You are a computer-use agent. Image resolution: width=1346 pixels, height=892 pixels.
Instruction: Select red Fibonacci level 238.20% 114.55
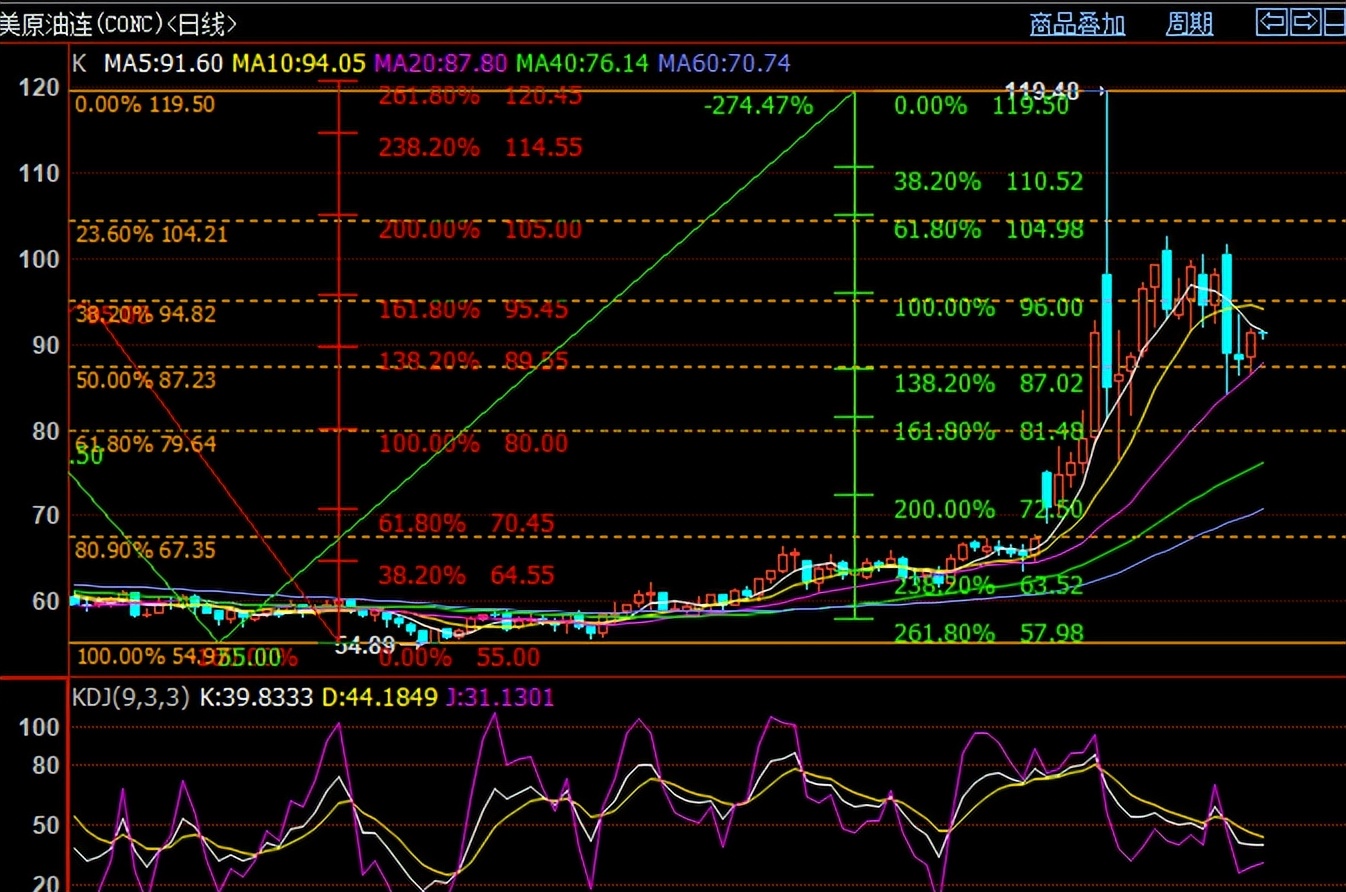pyautogui.click(x=480, y=148)
